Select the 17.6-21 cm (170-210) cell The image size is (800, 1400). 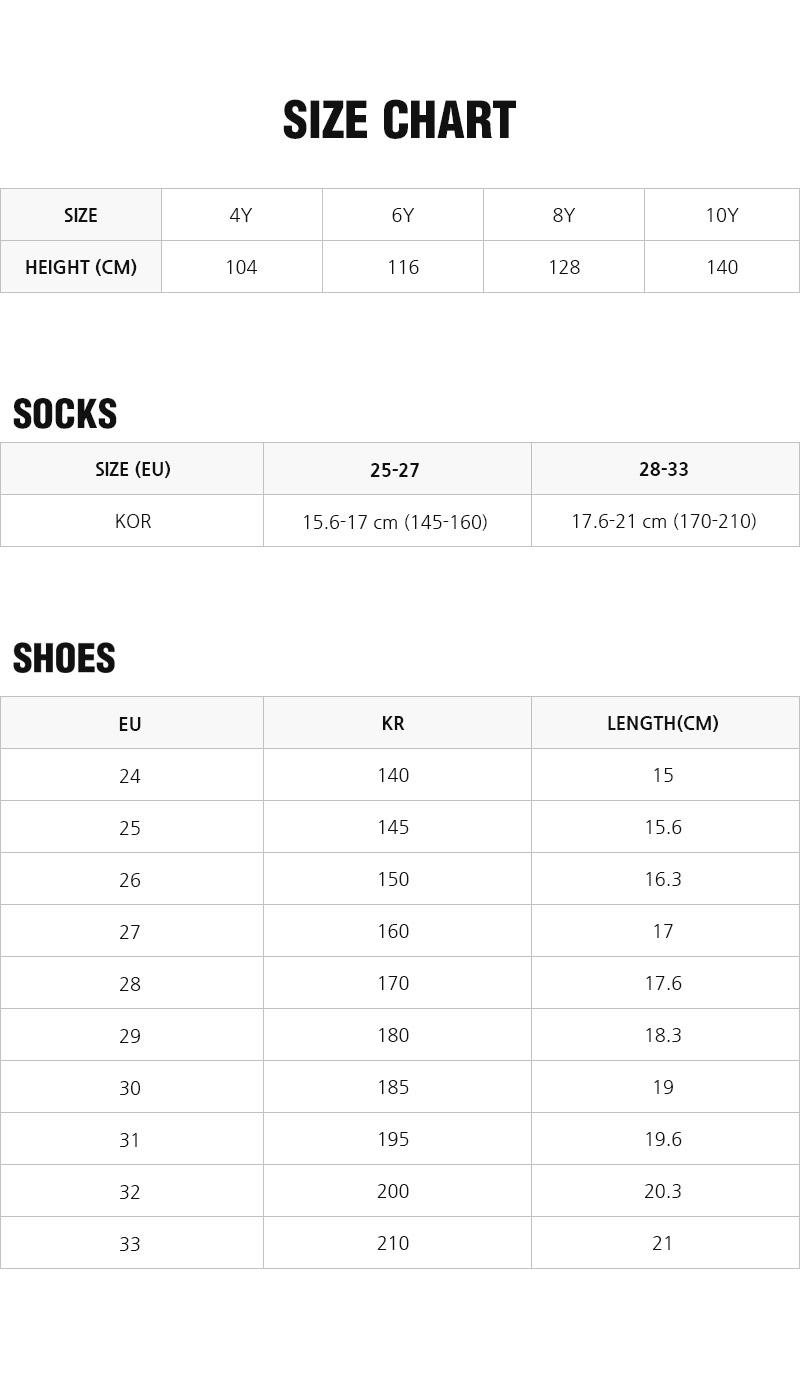coord(664,521)
